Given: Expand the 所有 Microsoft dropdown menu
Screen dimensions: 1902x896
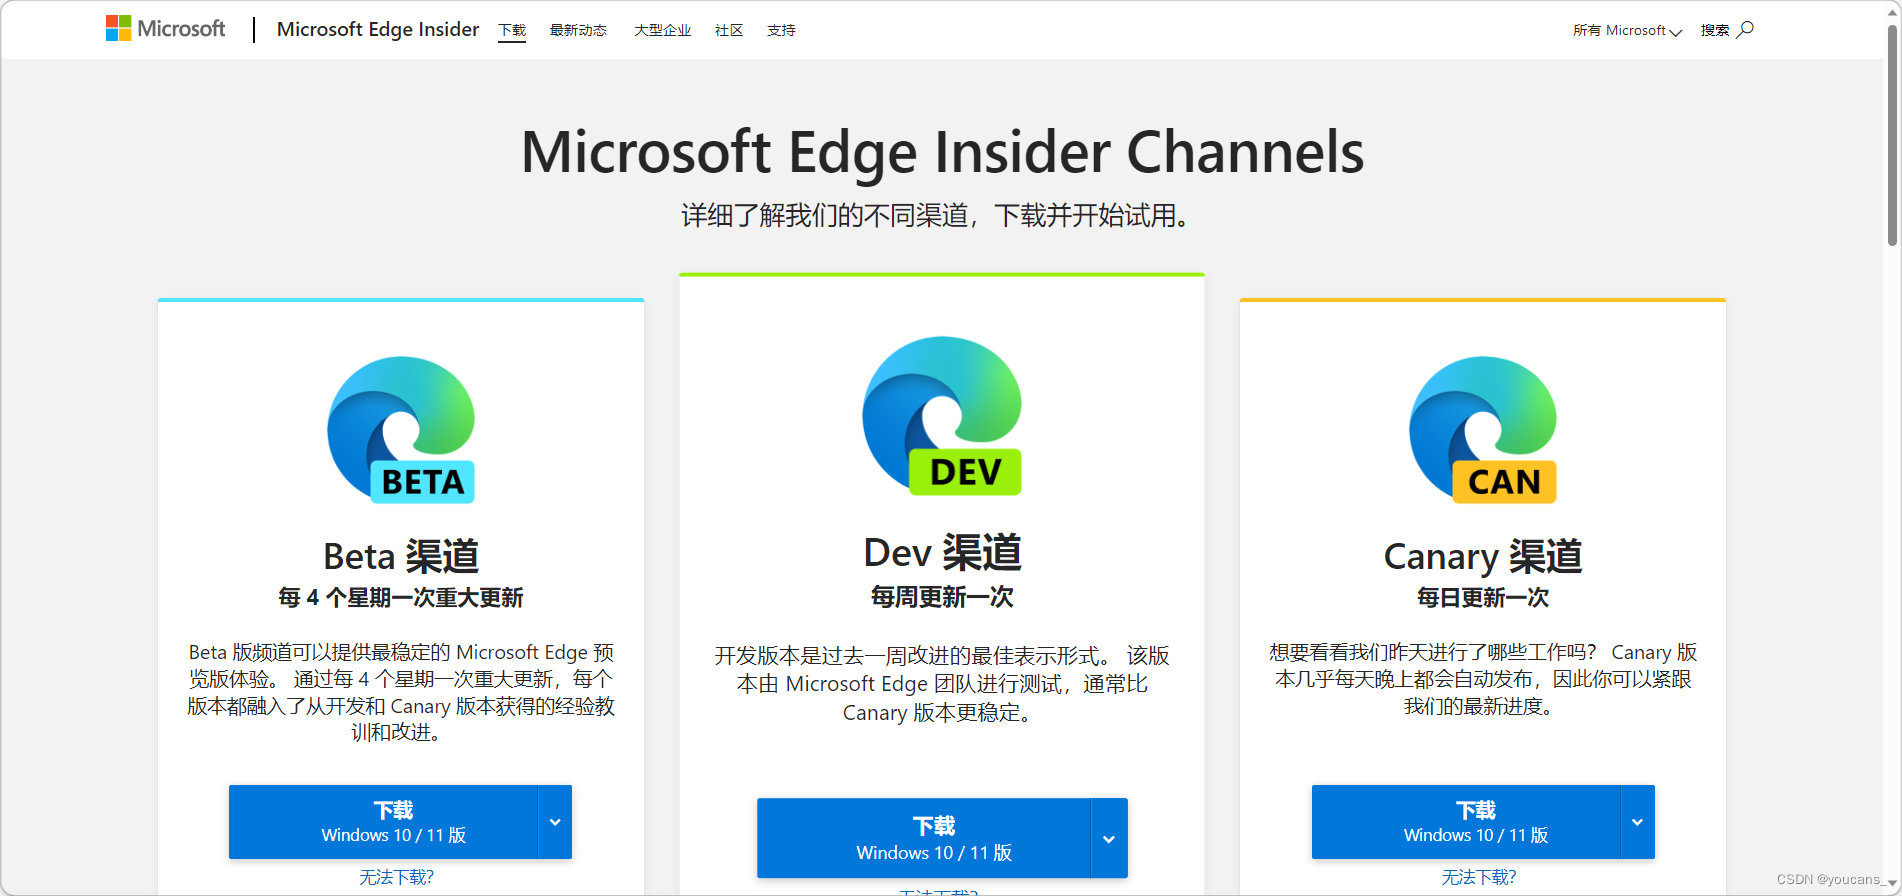Looking at the screenshot, I should (1627, 30).
